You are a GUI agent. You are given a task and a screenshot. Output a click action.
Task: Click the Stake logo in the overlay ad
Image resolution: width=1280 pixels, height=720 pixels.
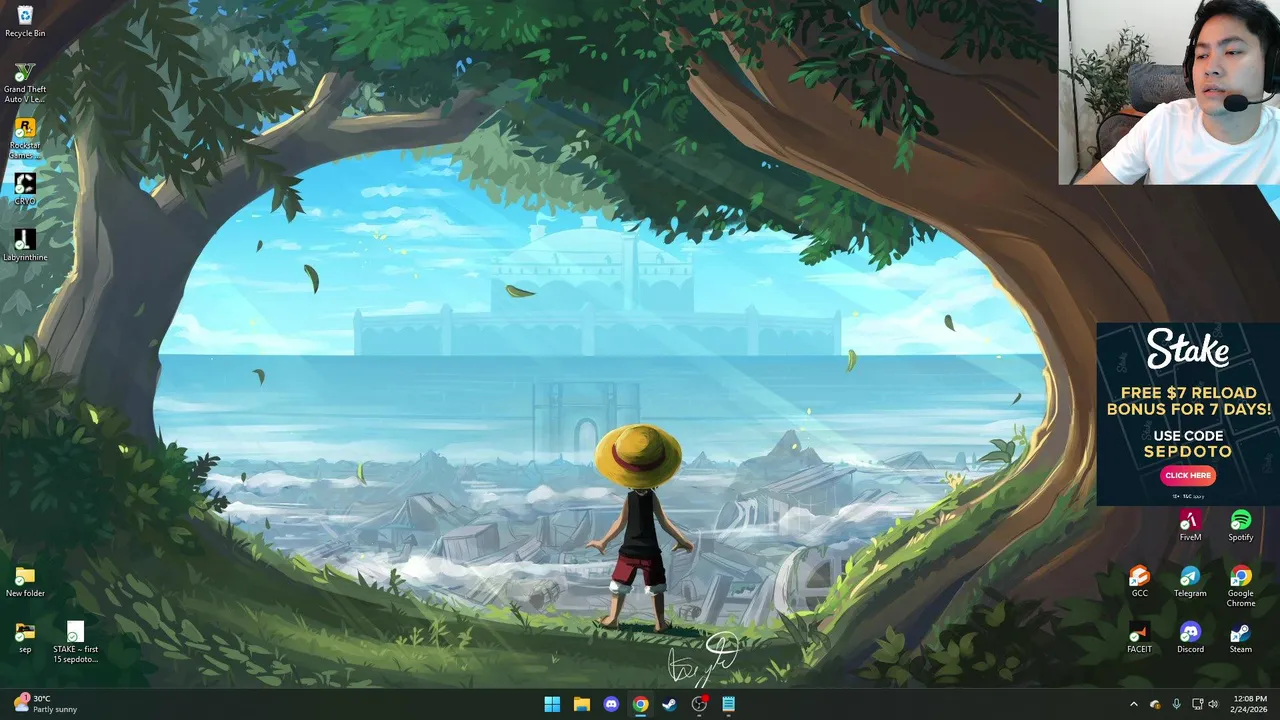tap(1188, 350)
